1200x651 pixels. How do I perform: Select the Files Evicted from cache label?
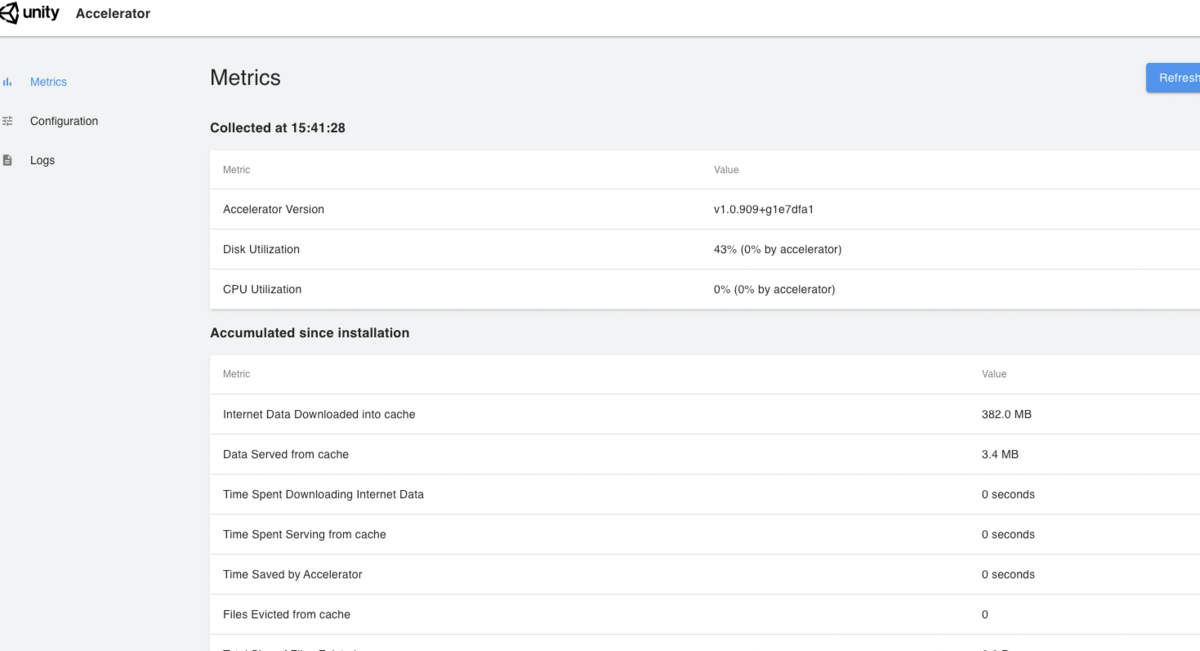tap(286, 614)
